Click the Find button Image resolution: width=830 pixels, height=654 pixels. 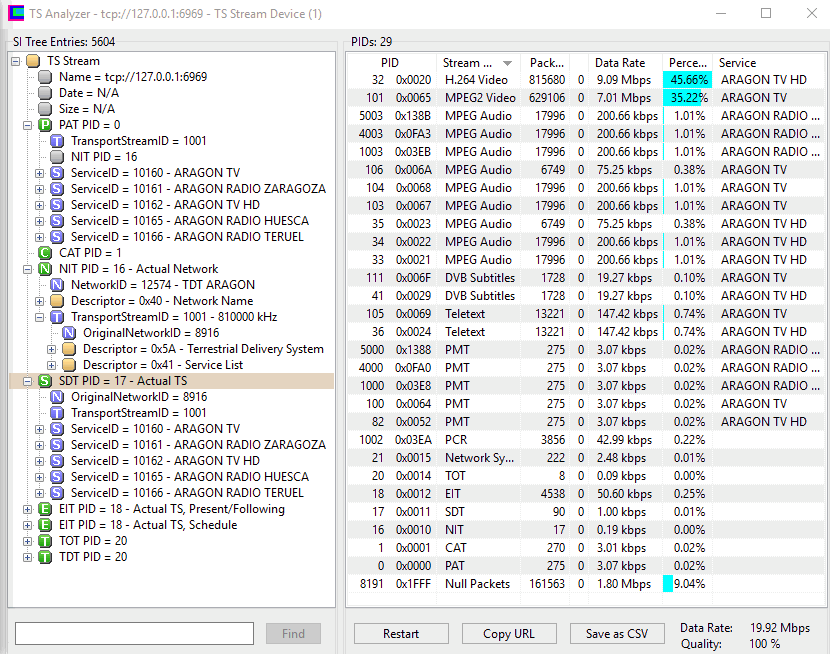(x=293, y=633)
